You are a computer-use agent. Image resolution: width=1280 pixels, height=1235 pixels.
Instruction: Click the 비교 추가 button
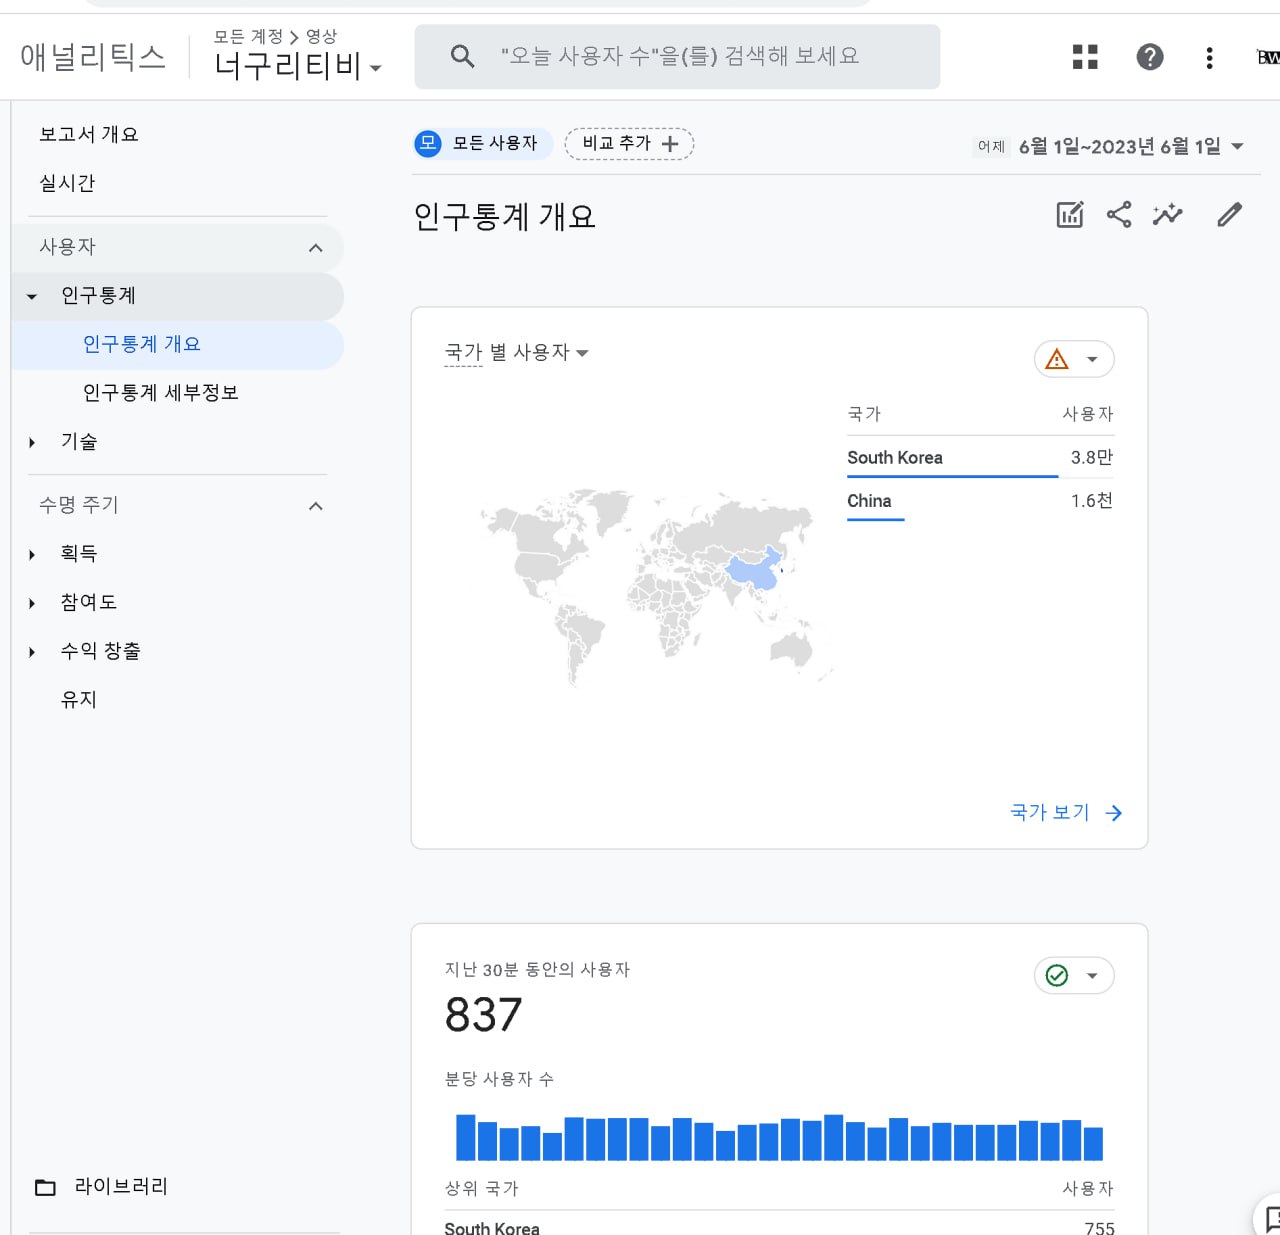pos(629,144)
